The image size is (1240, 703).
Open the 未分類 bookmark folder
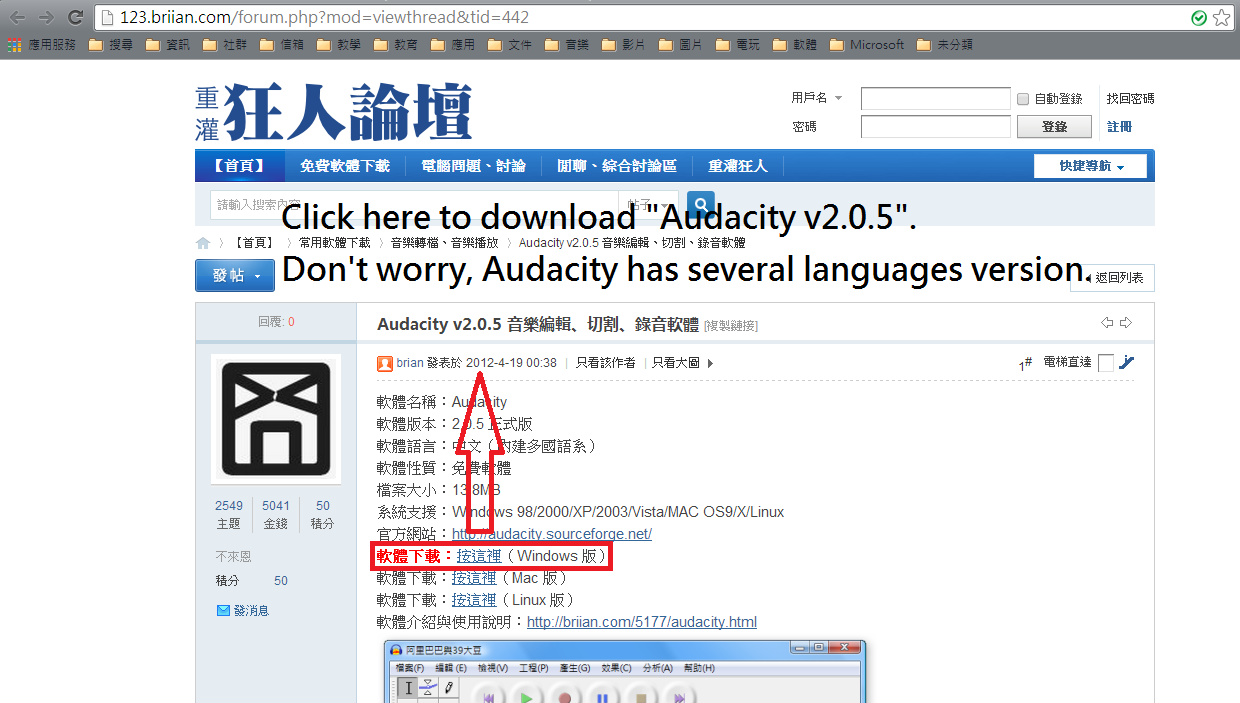pyautogui.click(x=944, y=45)
